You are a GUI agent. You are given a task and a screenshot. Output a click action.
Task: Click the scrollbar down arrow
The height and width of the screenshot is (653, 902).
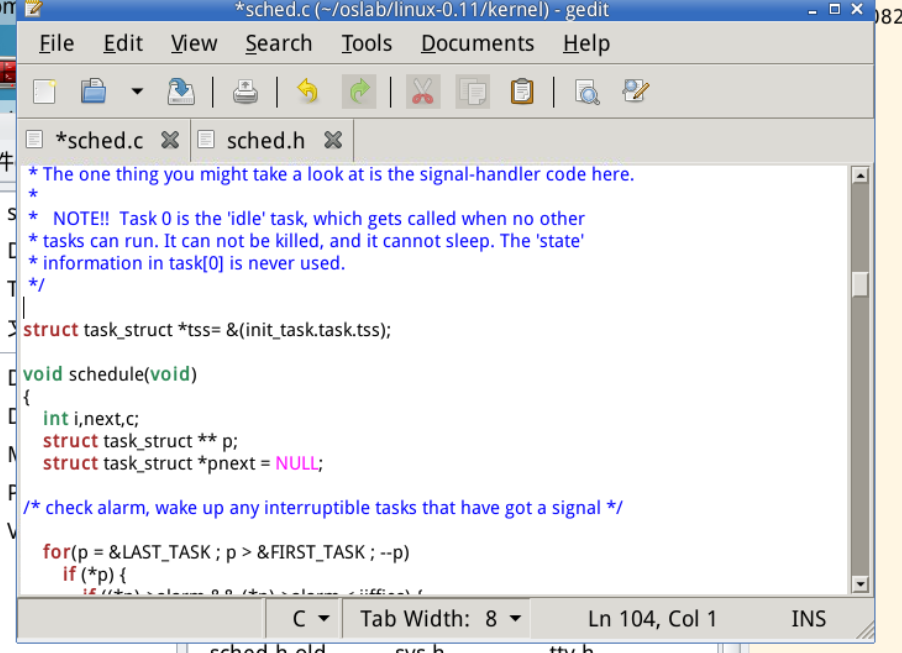pos(859,584)
